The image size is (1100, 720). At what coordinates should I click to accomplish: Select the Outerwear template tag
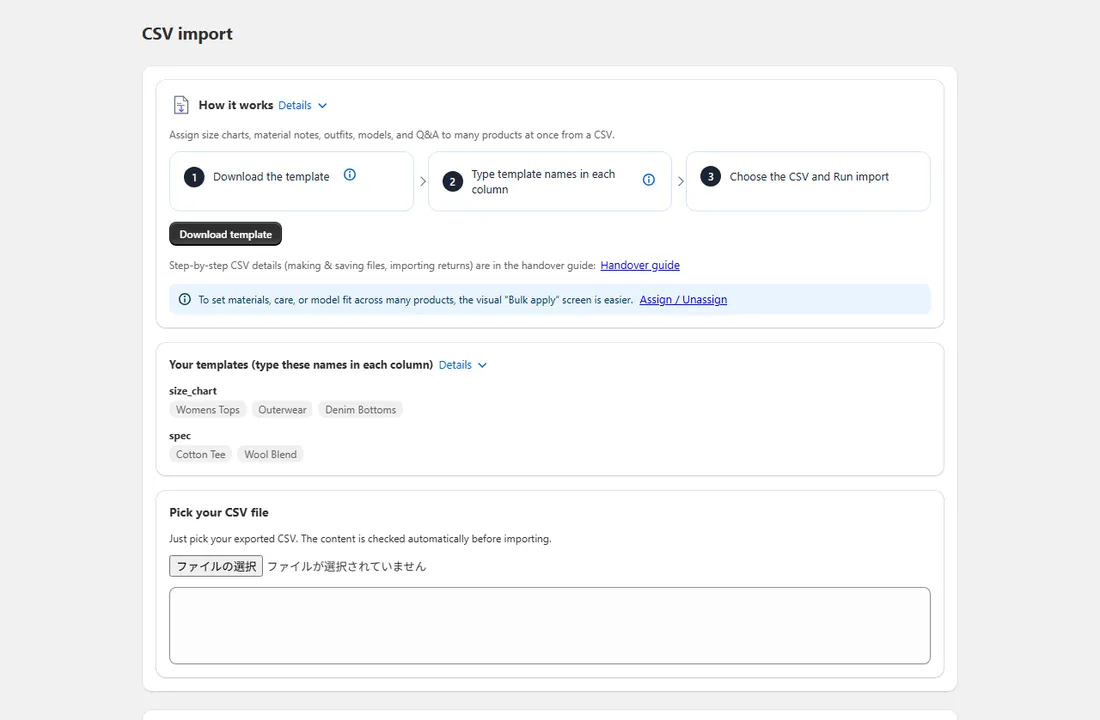point(282,410)
